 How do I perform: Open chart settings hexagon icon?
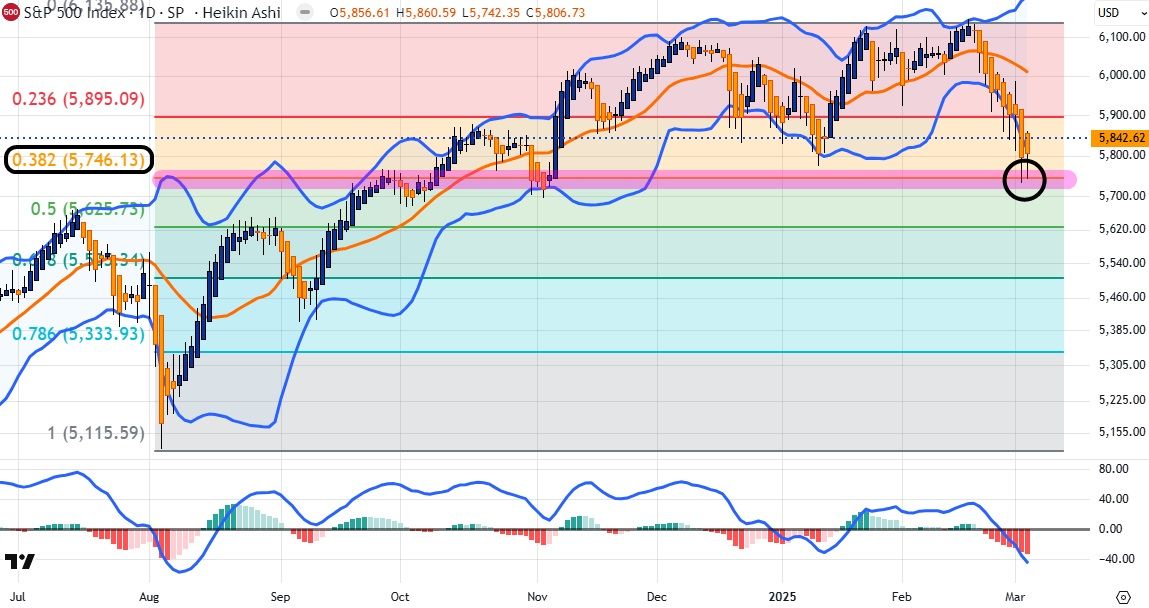[1122, 595]
